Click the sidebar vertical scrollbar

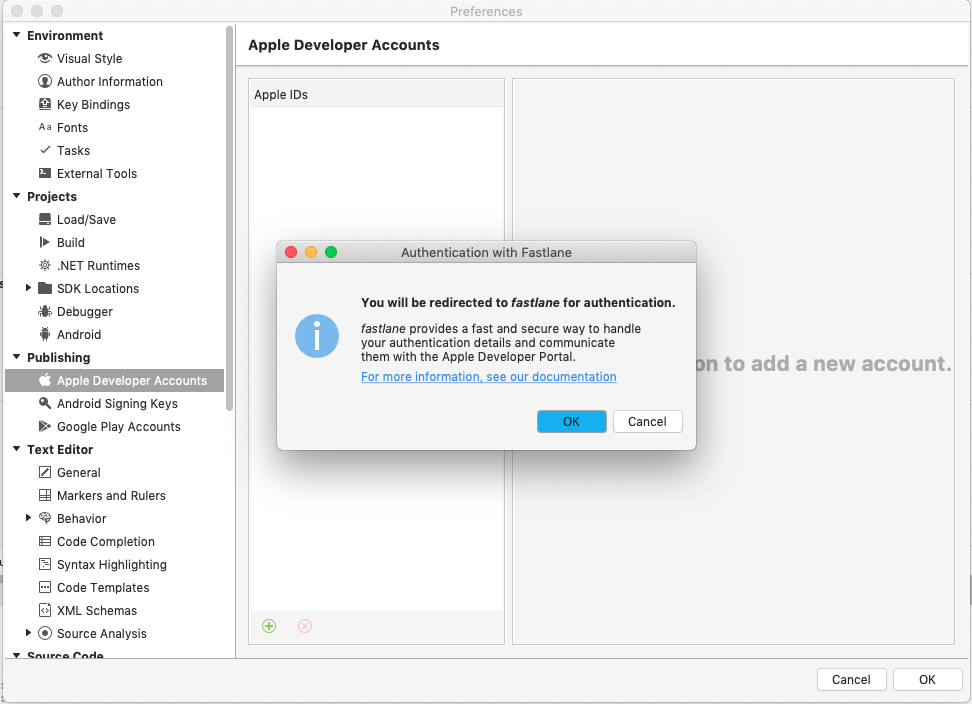pyautogui.click(x=229, y=218)
